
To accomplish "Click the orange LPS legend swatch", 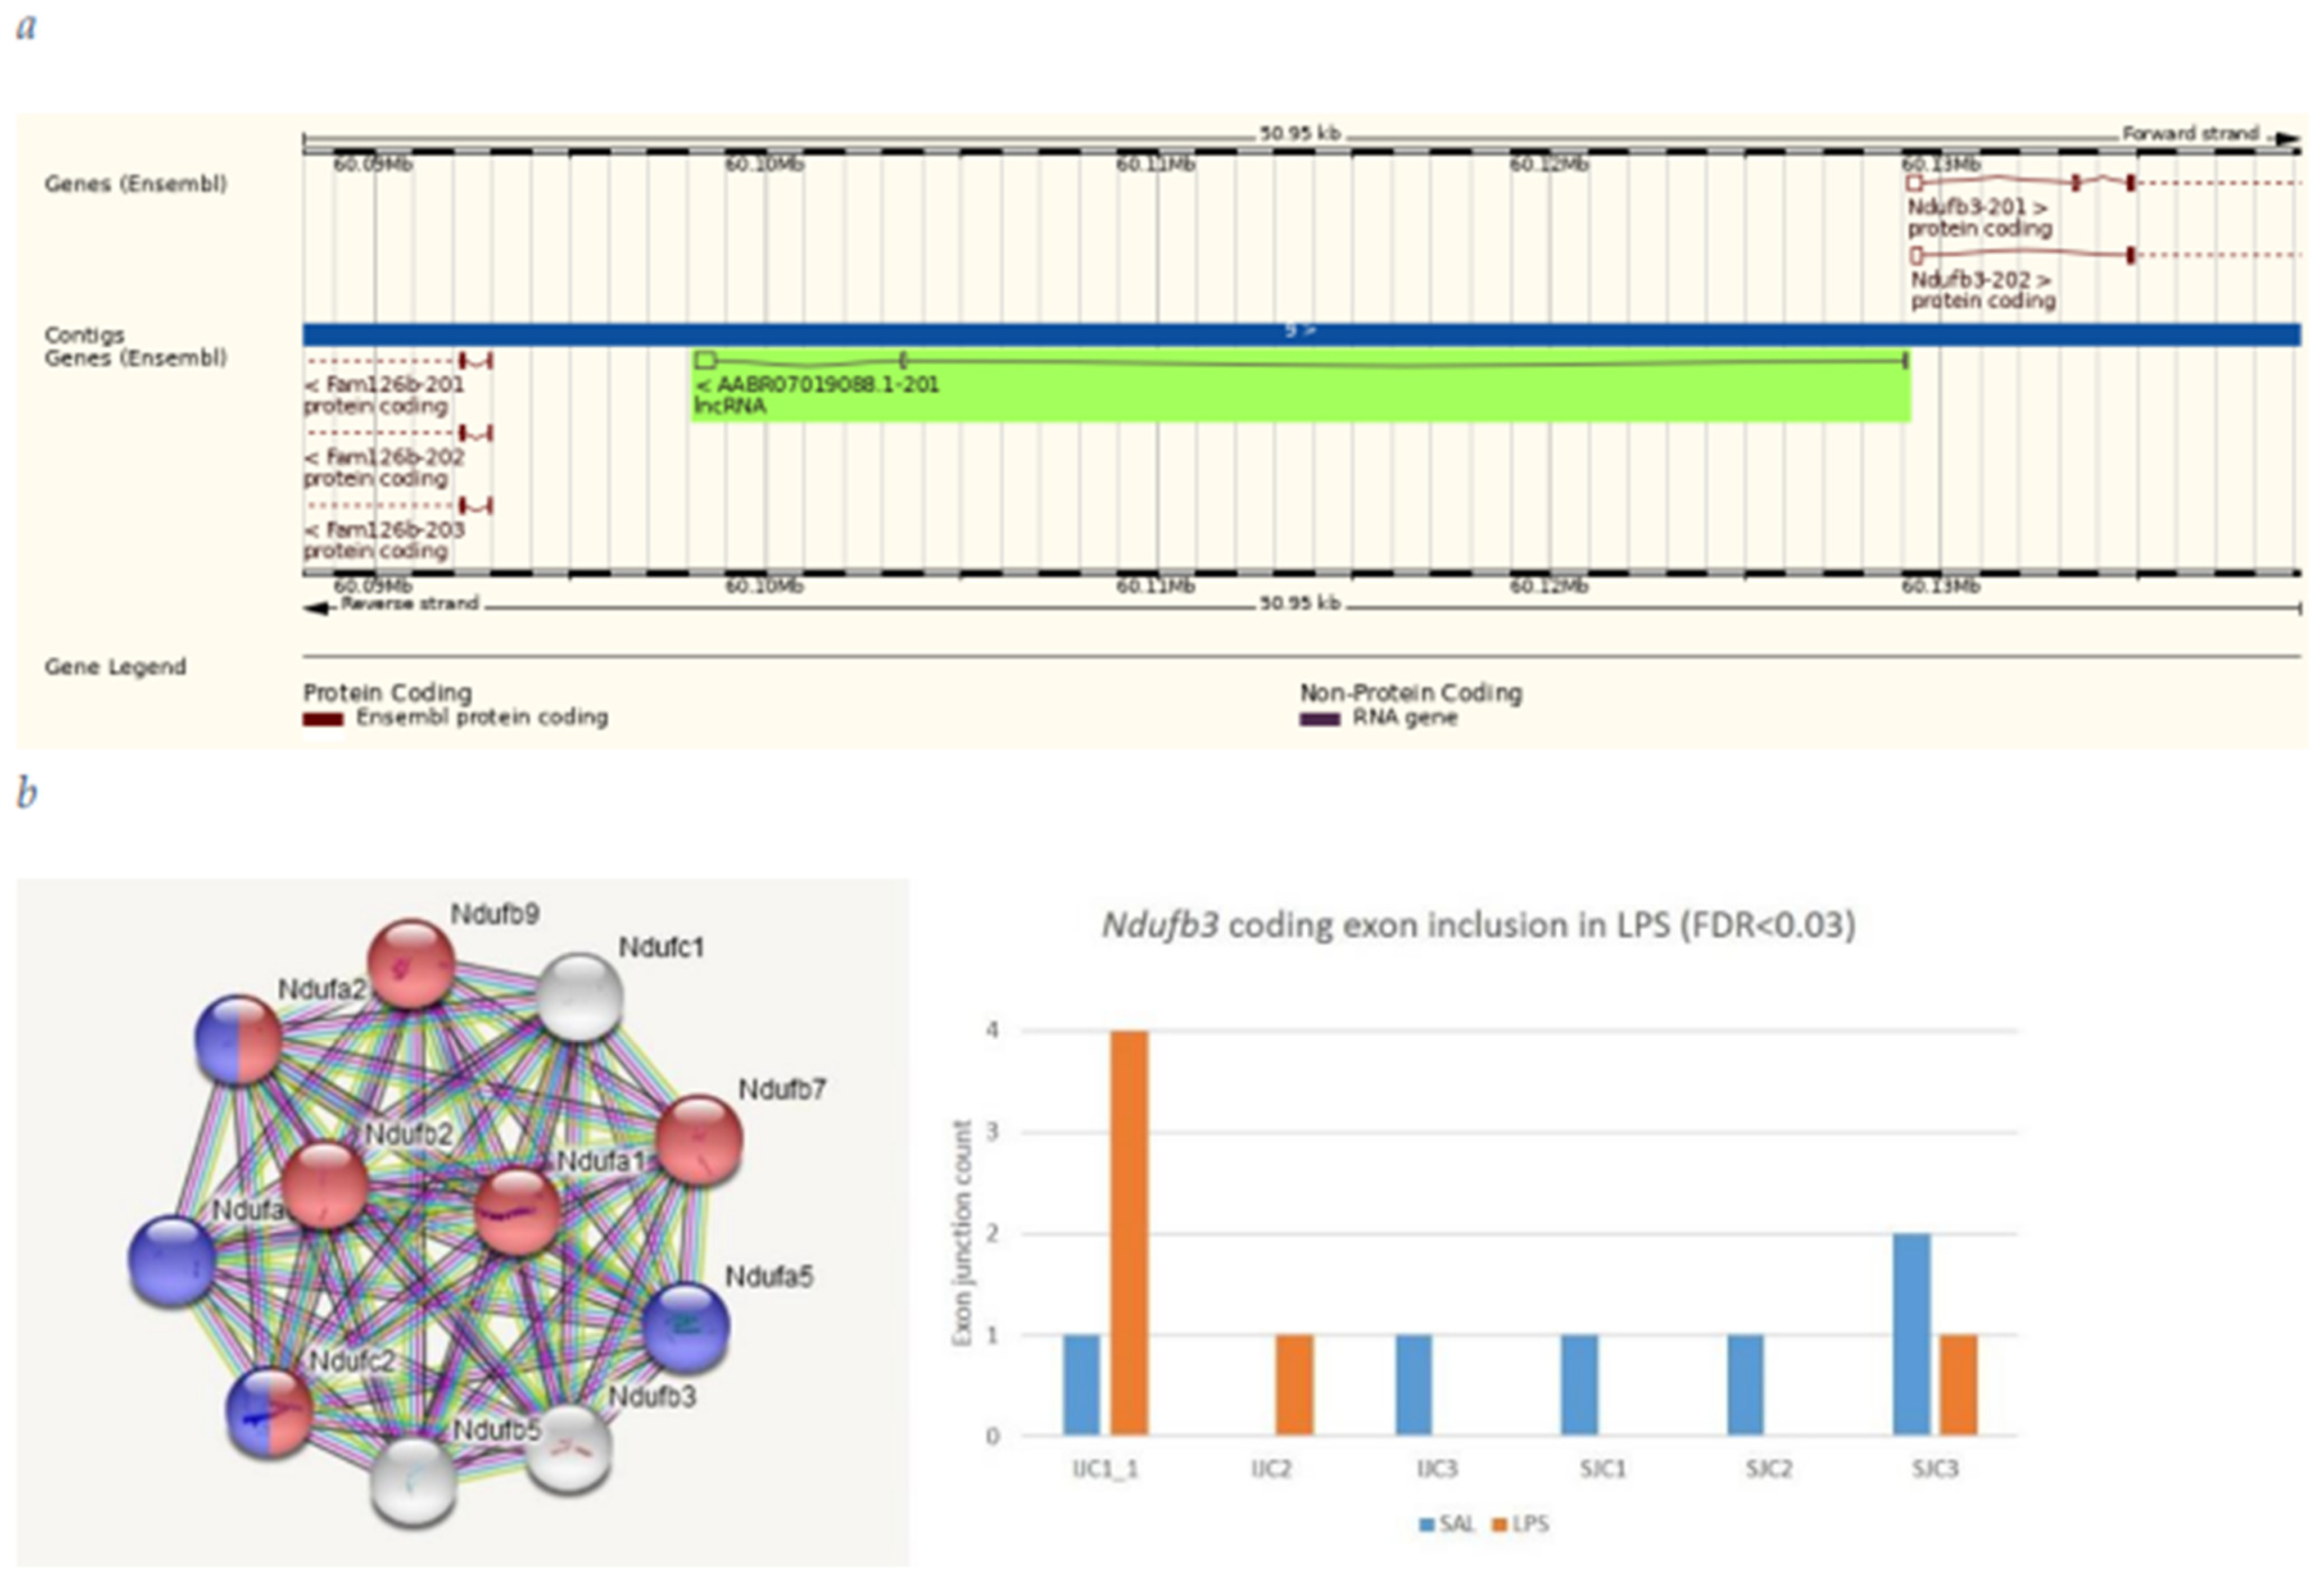I will [1499, 1524].
